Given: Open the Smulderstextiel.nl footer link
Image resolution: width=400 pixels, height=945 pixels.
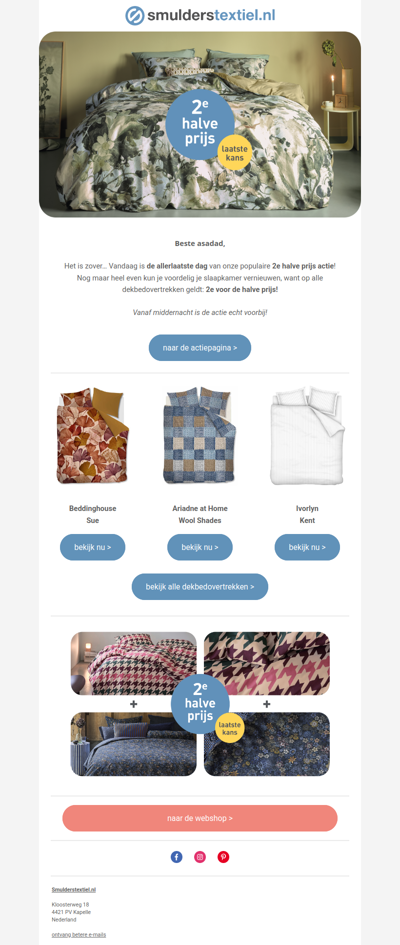Looking at the screenshot, I should 74,889.
